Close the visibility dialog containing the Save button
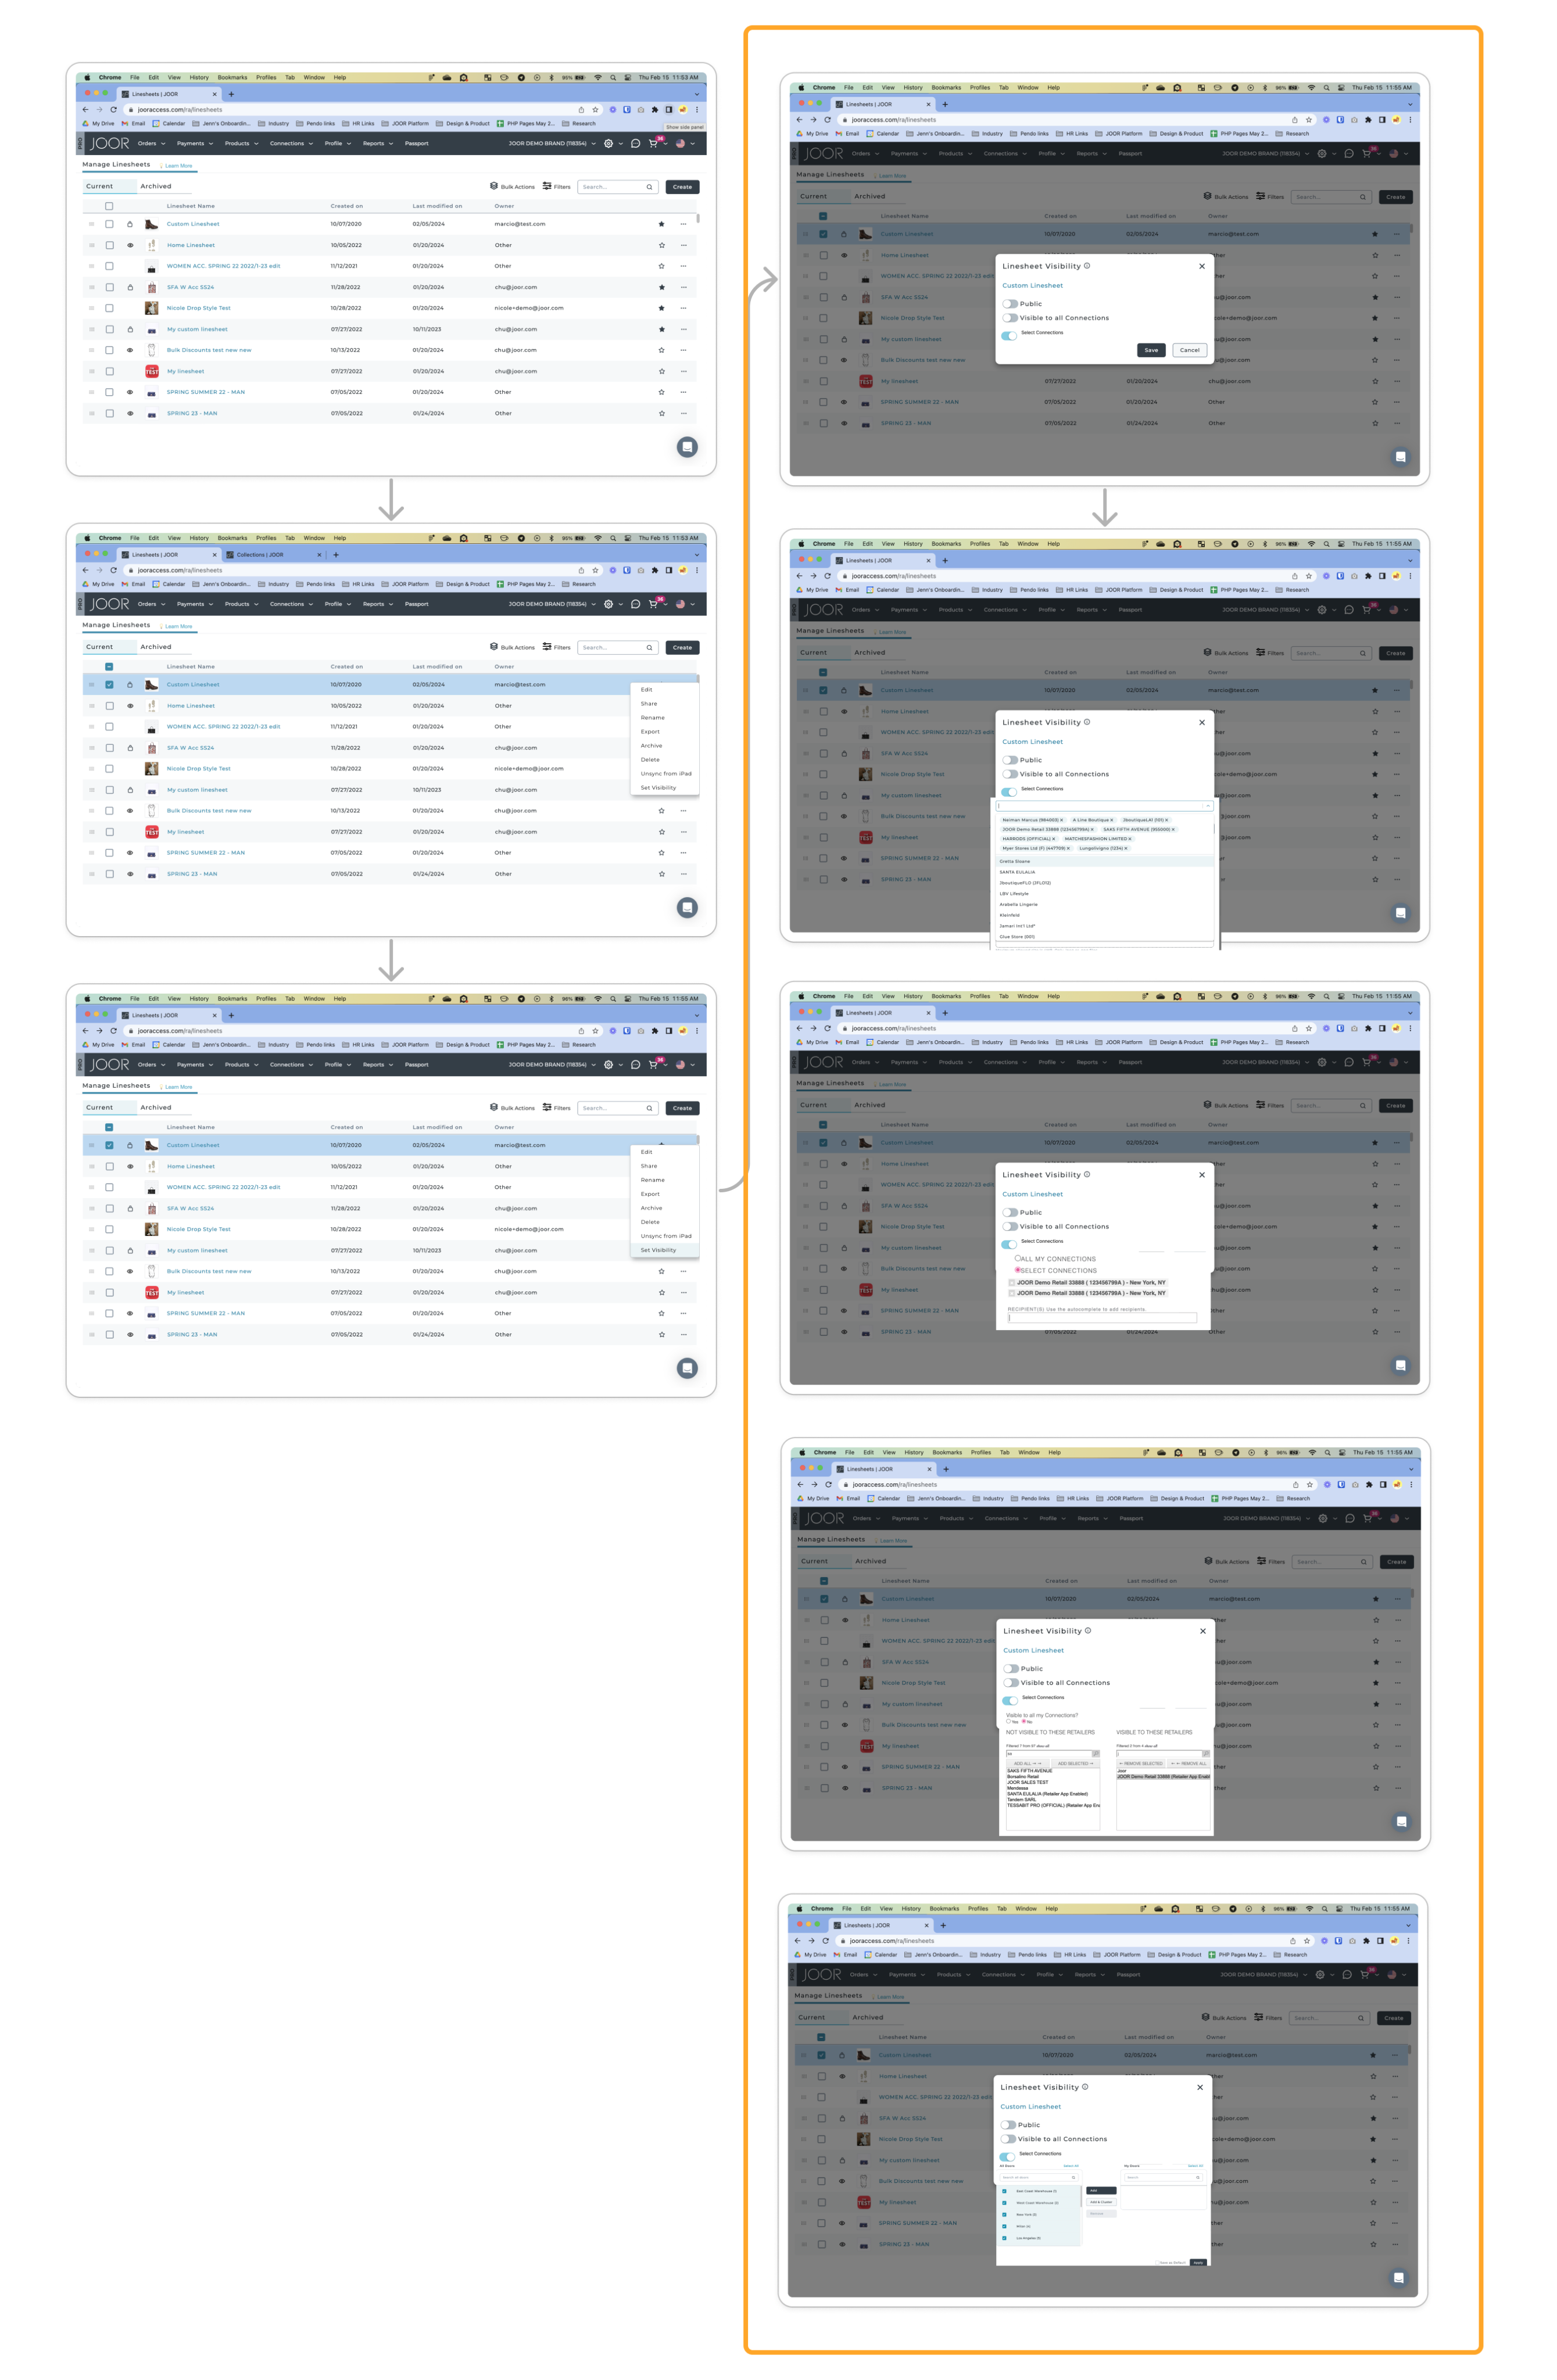This screenshot has height=2380, width=1557. pyautogui.click(x=1201, y=266)
